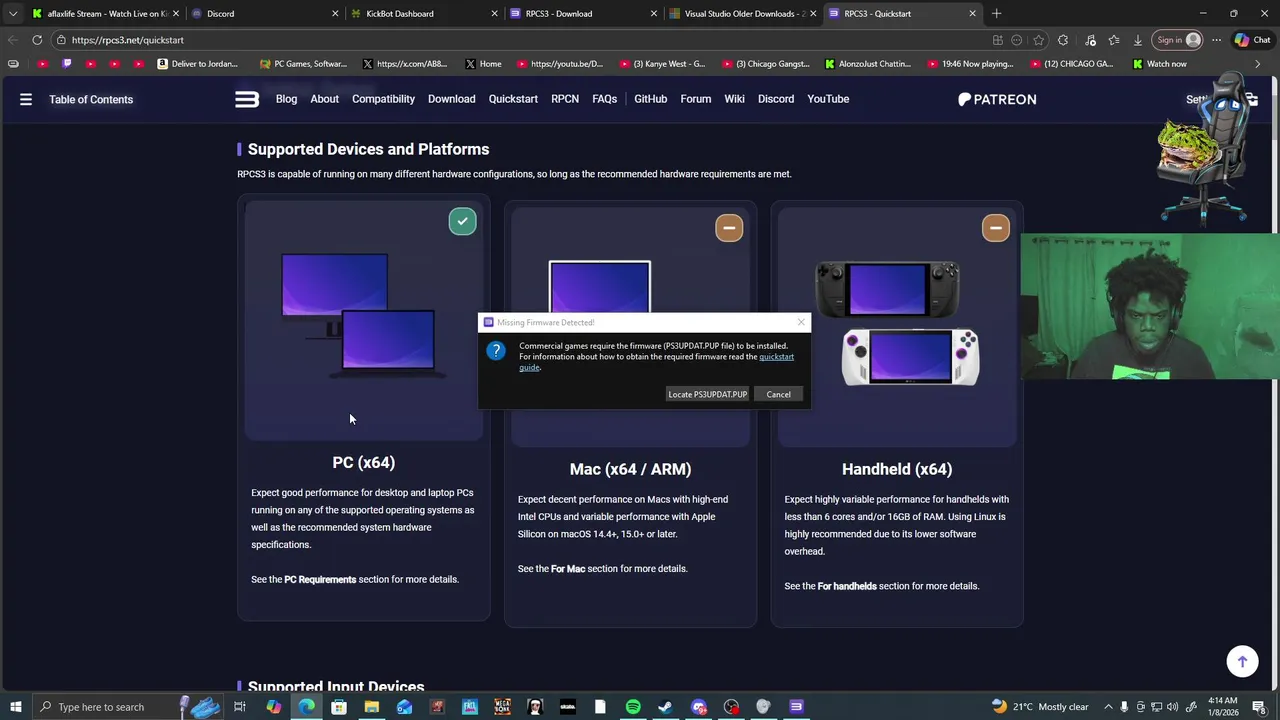Switch to the Discord browser tab
The image size is (1280, 720).
point(265,14)
